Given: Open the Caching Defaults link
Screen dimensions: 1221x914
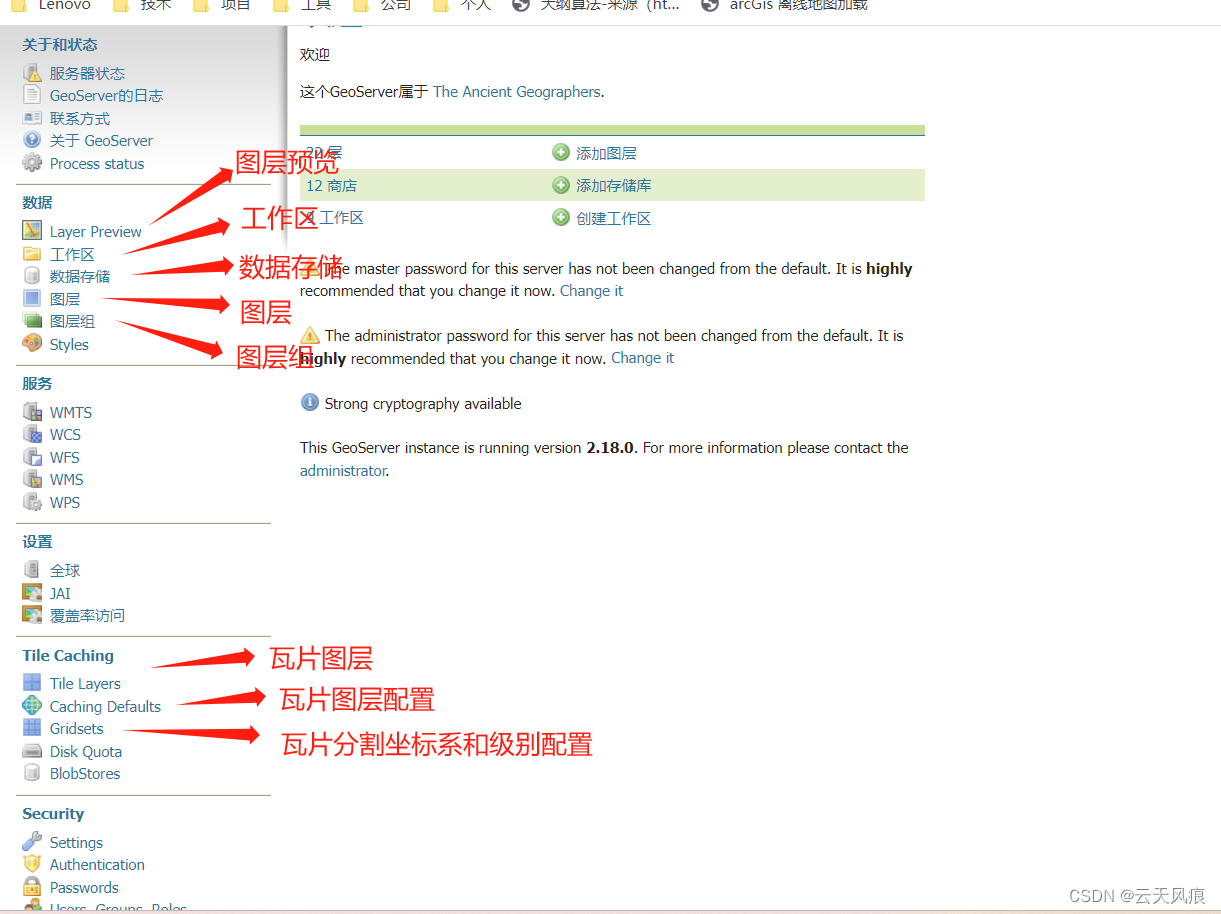Looking at the screenshot, I should 105,707.
